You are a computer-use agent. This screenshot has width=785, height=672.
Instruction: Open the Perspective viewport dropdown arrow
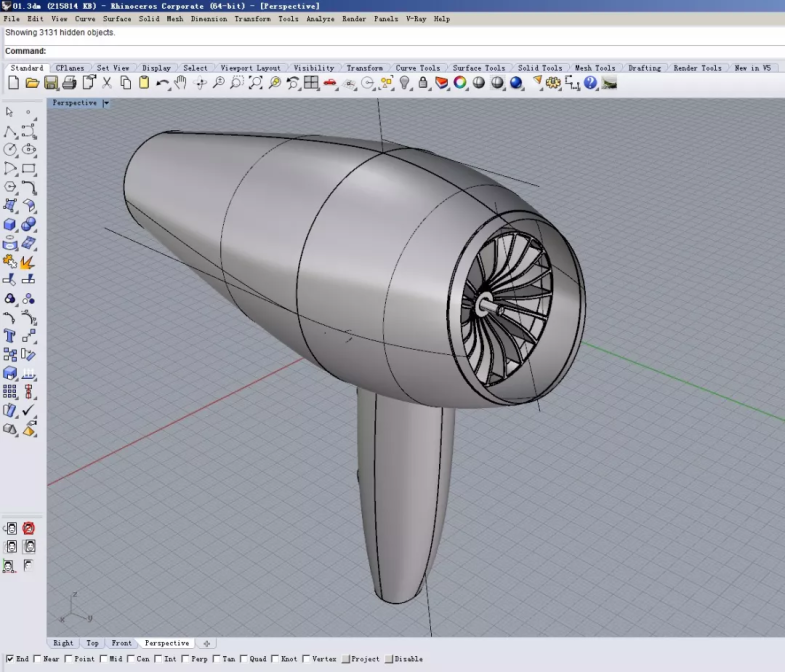pyautogui.click(x=107, y=103)
